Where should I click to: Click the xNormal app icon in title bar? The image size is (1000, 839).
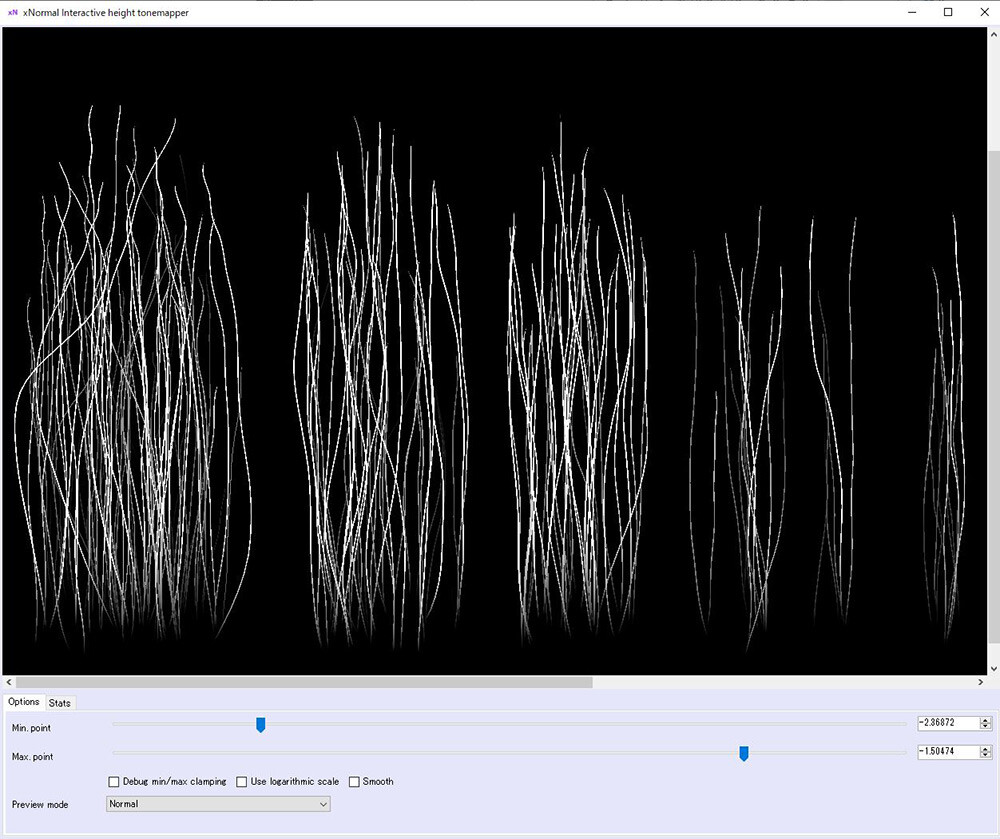coord(12,12)
